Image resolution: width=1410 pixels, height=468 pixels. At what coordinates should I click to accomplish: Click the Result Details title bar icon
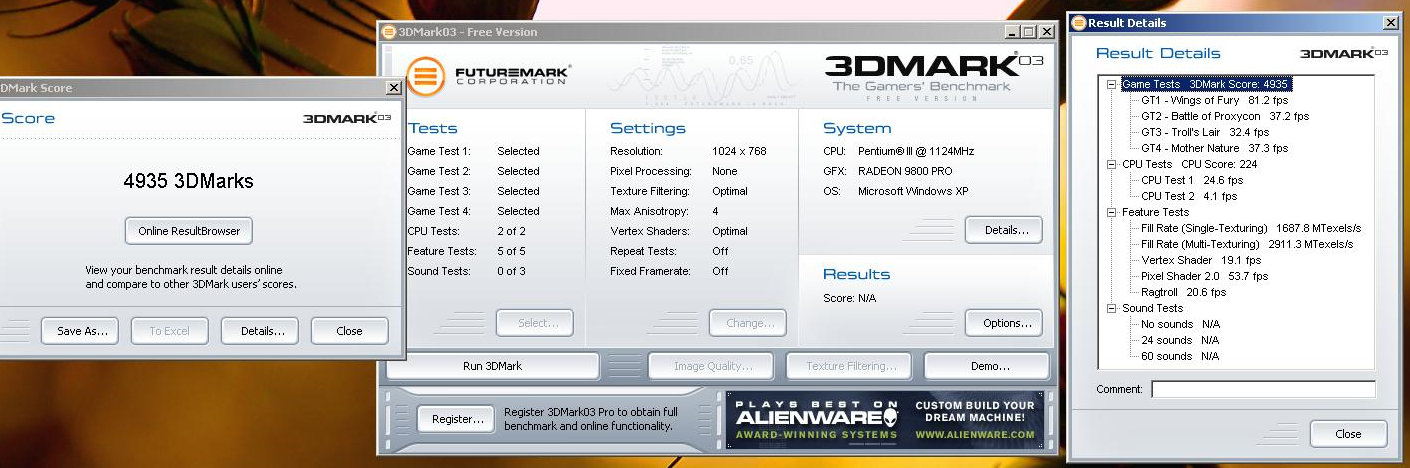(x=1078, y=23)
